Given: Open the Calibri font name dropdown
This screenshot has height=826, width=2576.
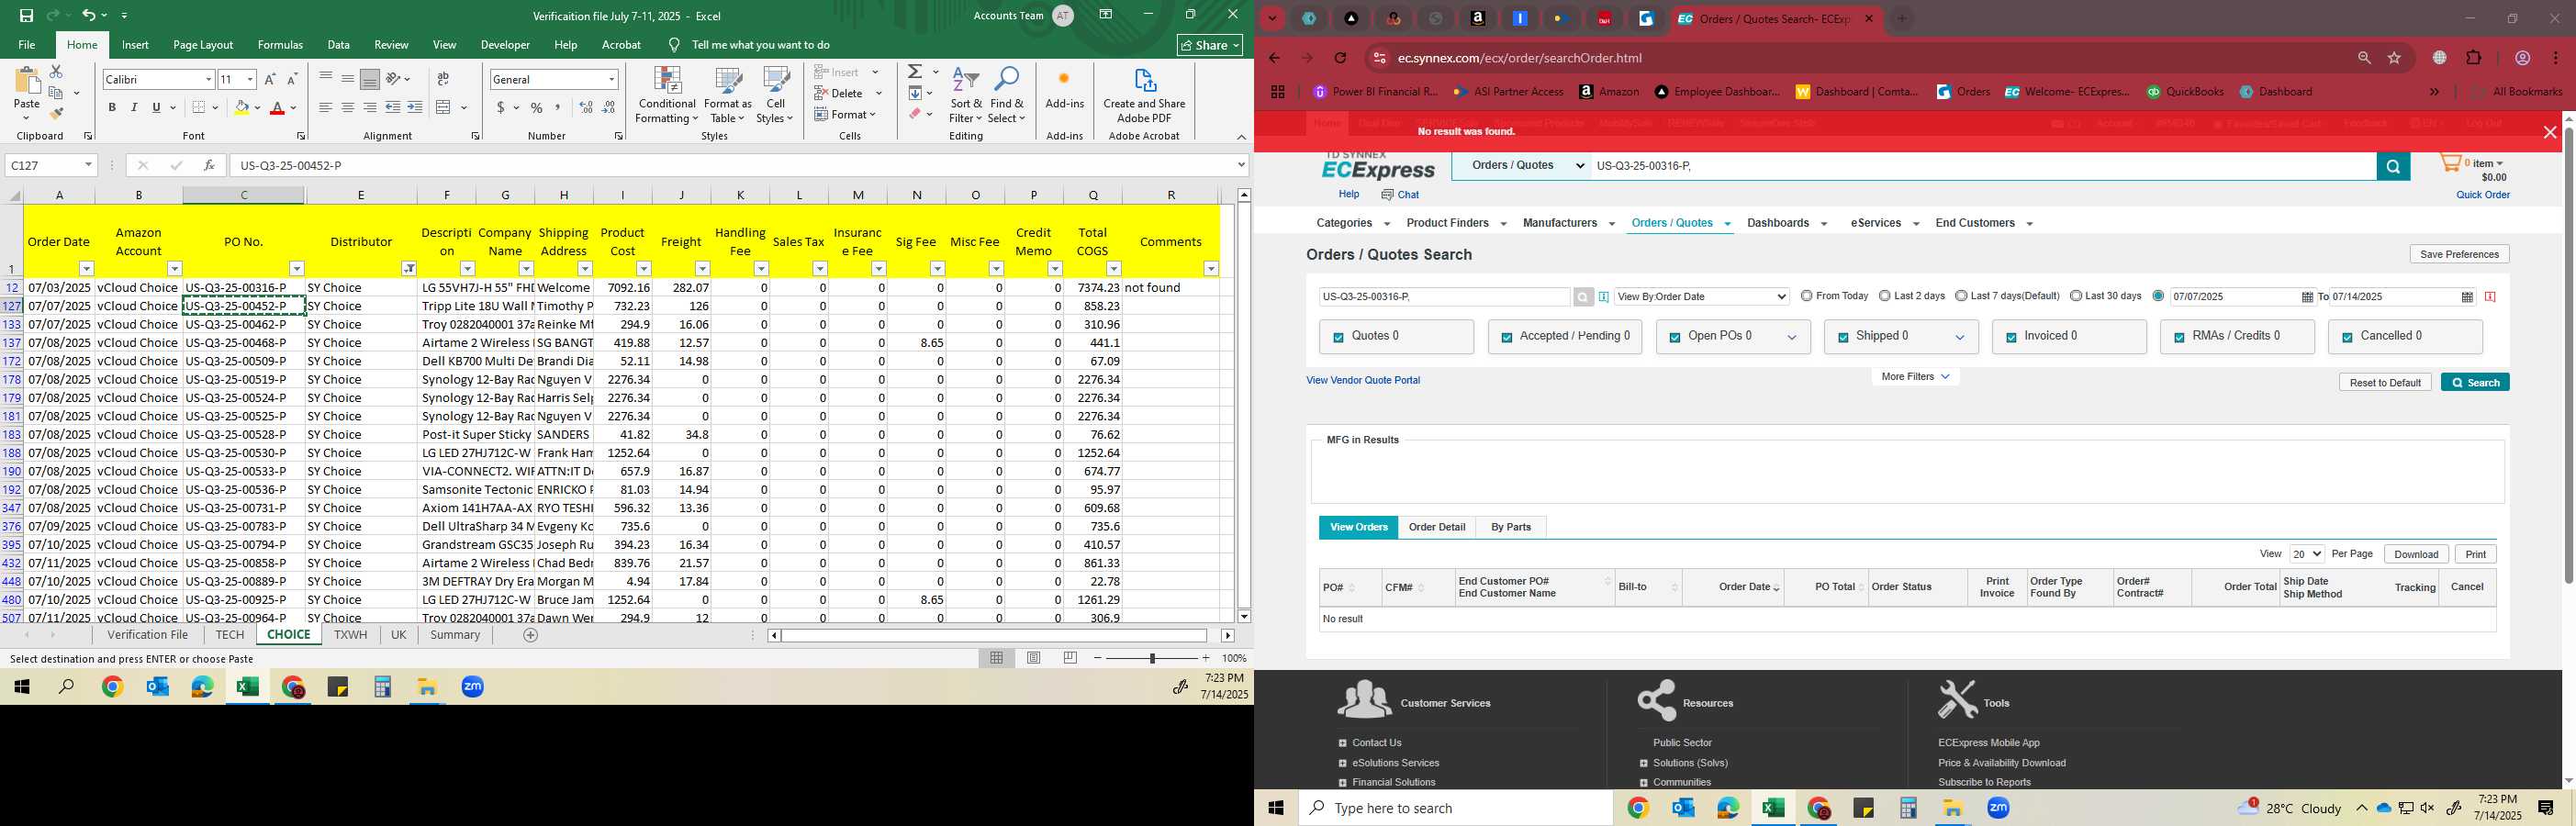Looking at the screenshot, I should 208,79.
